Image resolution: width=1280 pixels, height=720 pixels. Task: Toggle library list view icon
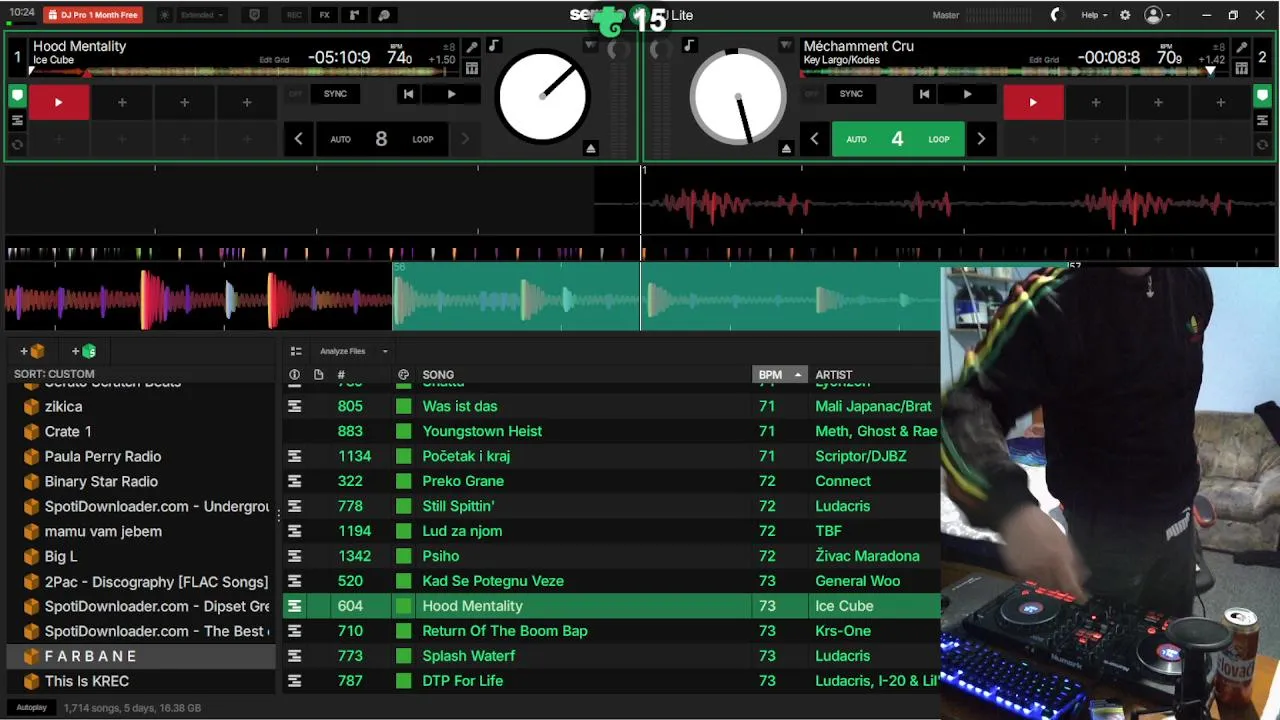(296, 351)
